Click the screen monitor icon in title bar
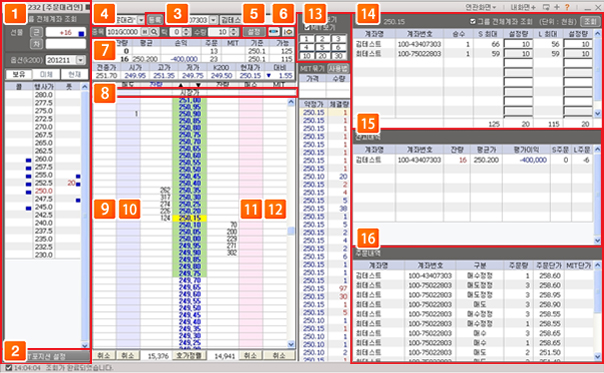This screenshot has height=373, width=604. (546, 7)
